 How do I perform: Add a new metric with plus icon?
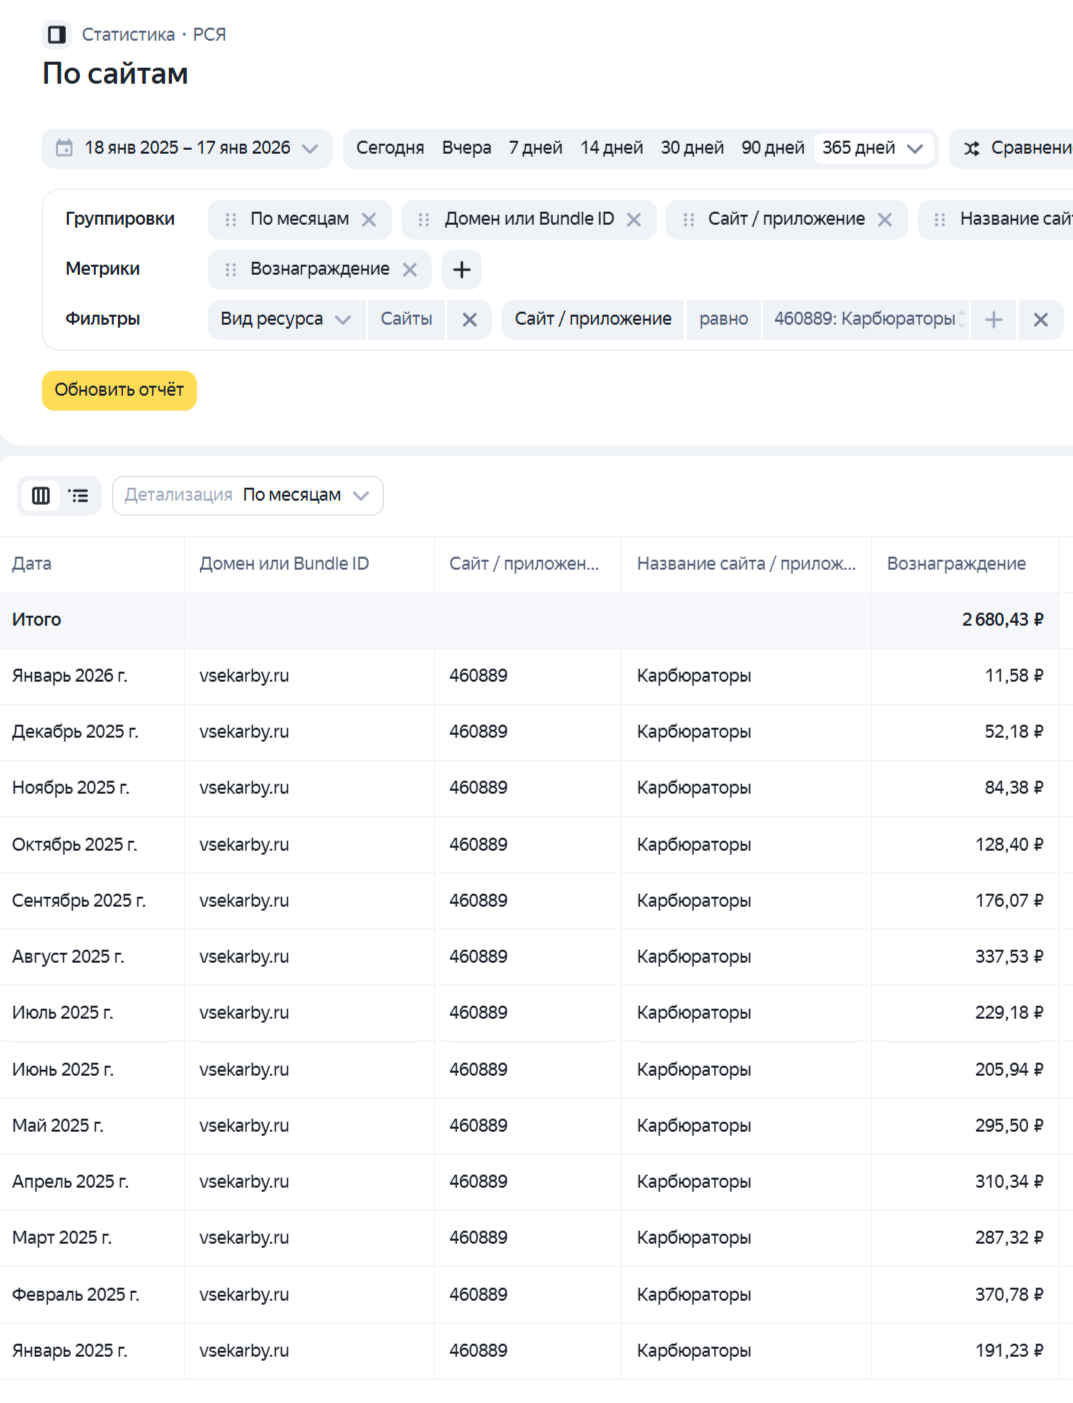(462, 270)
